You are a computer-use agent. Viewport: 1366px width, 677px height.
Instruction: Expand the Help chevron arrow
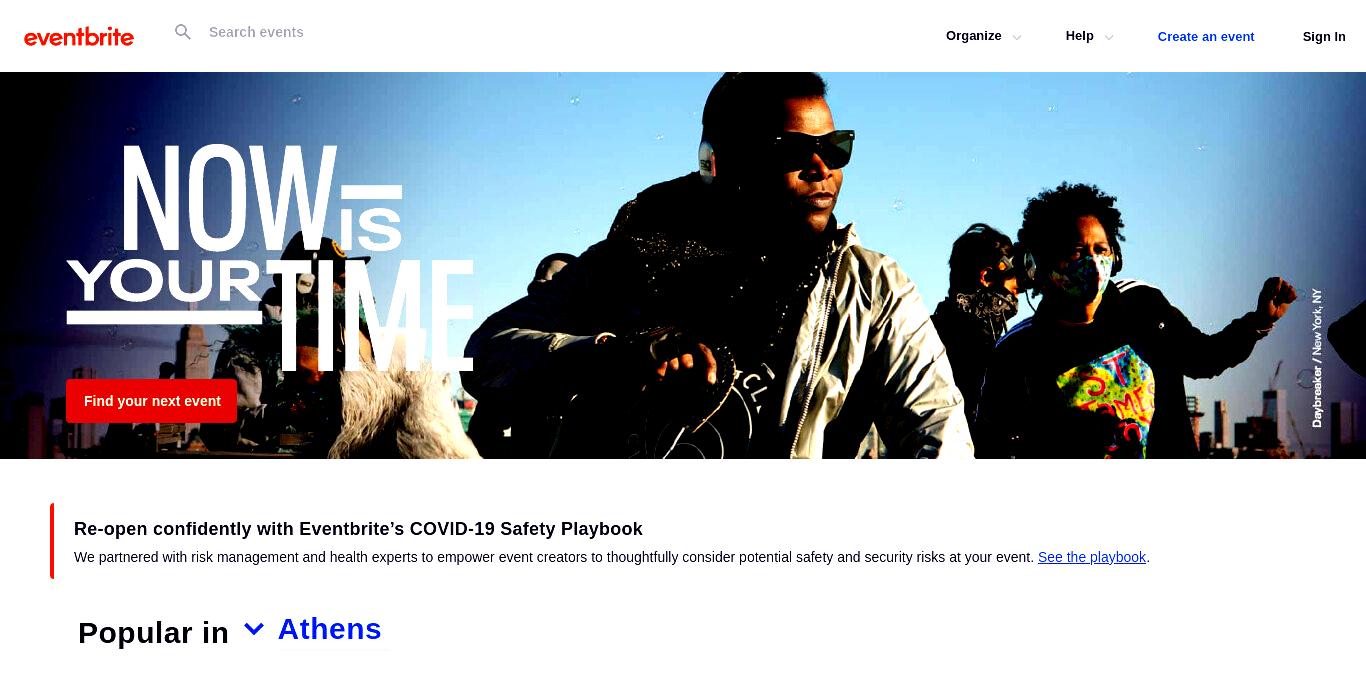click(1109, 37)
